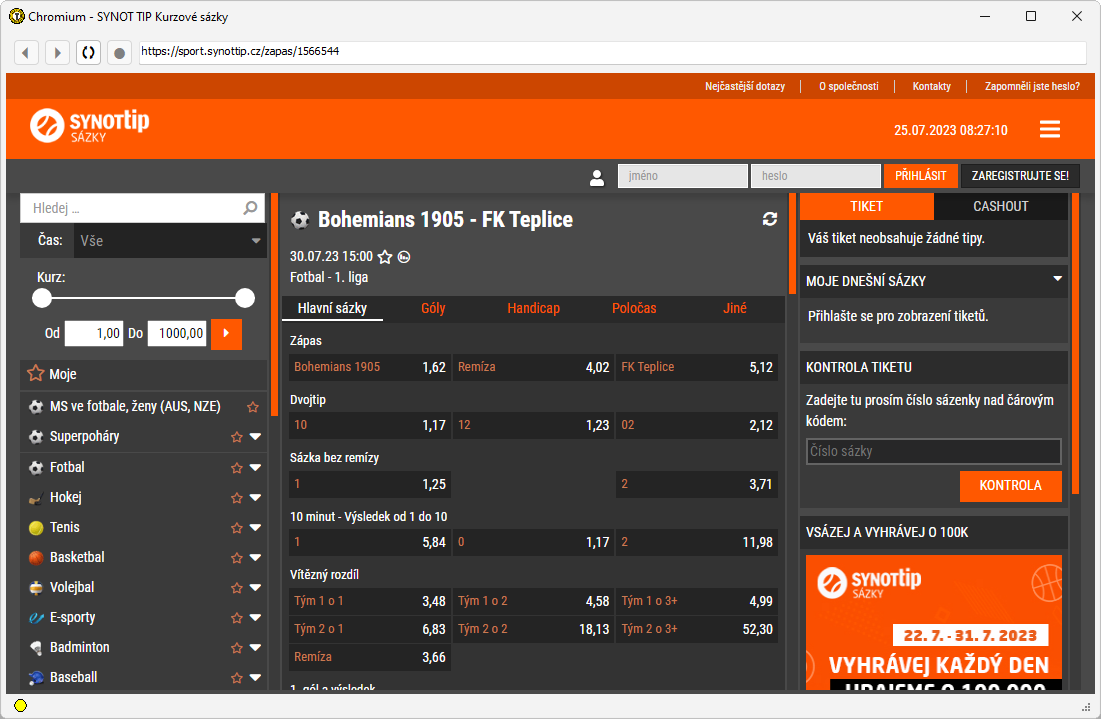Image resolution: width=1101 pixels, height=719 pixels.
Task: Switch to the Góly tab
Action: [433, 308]
